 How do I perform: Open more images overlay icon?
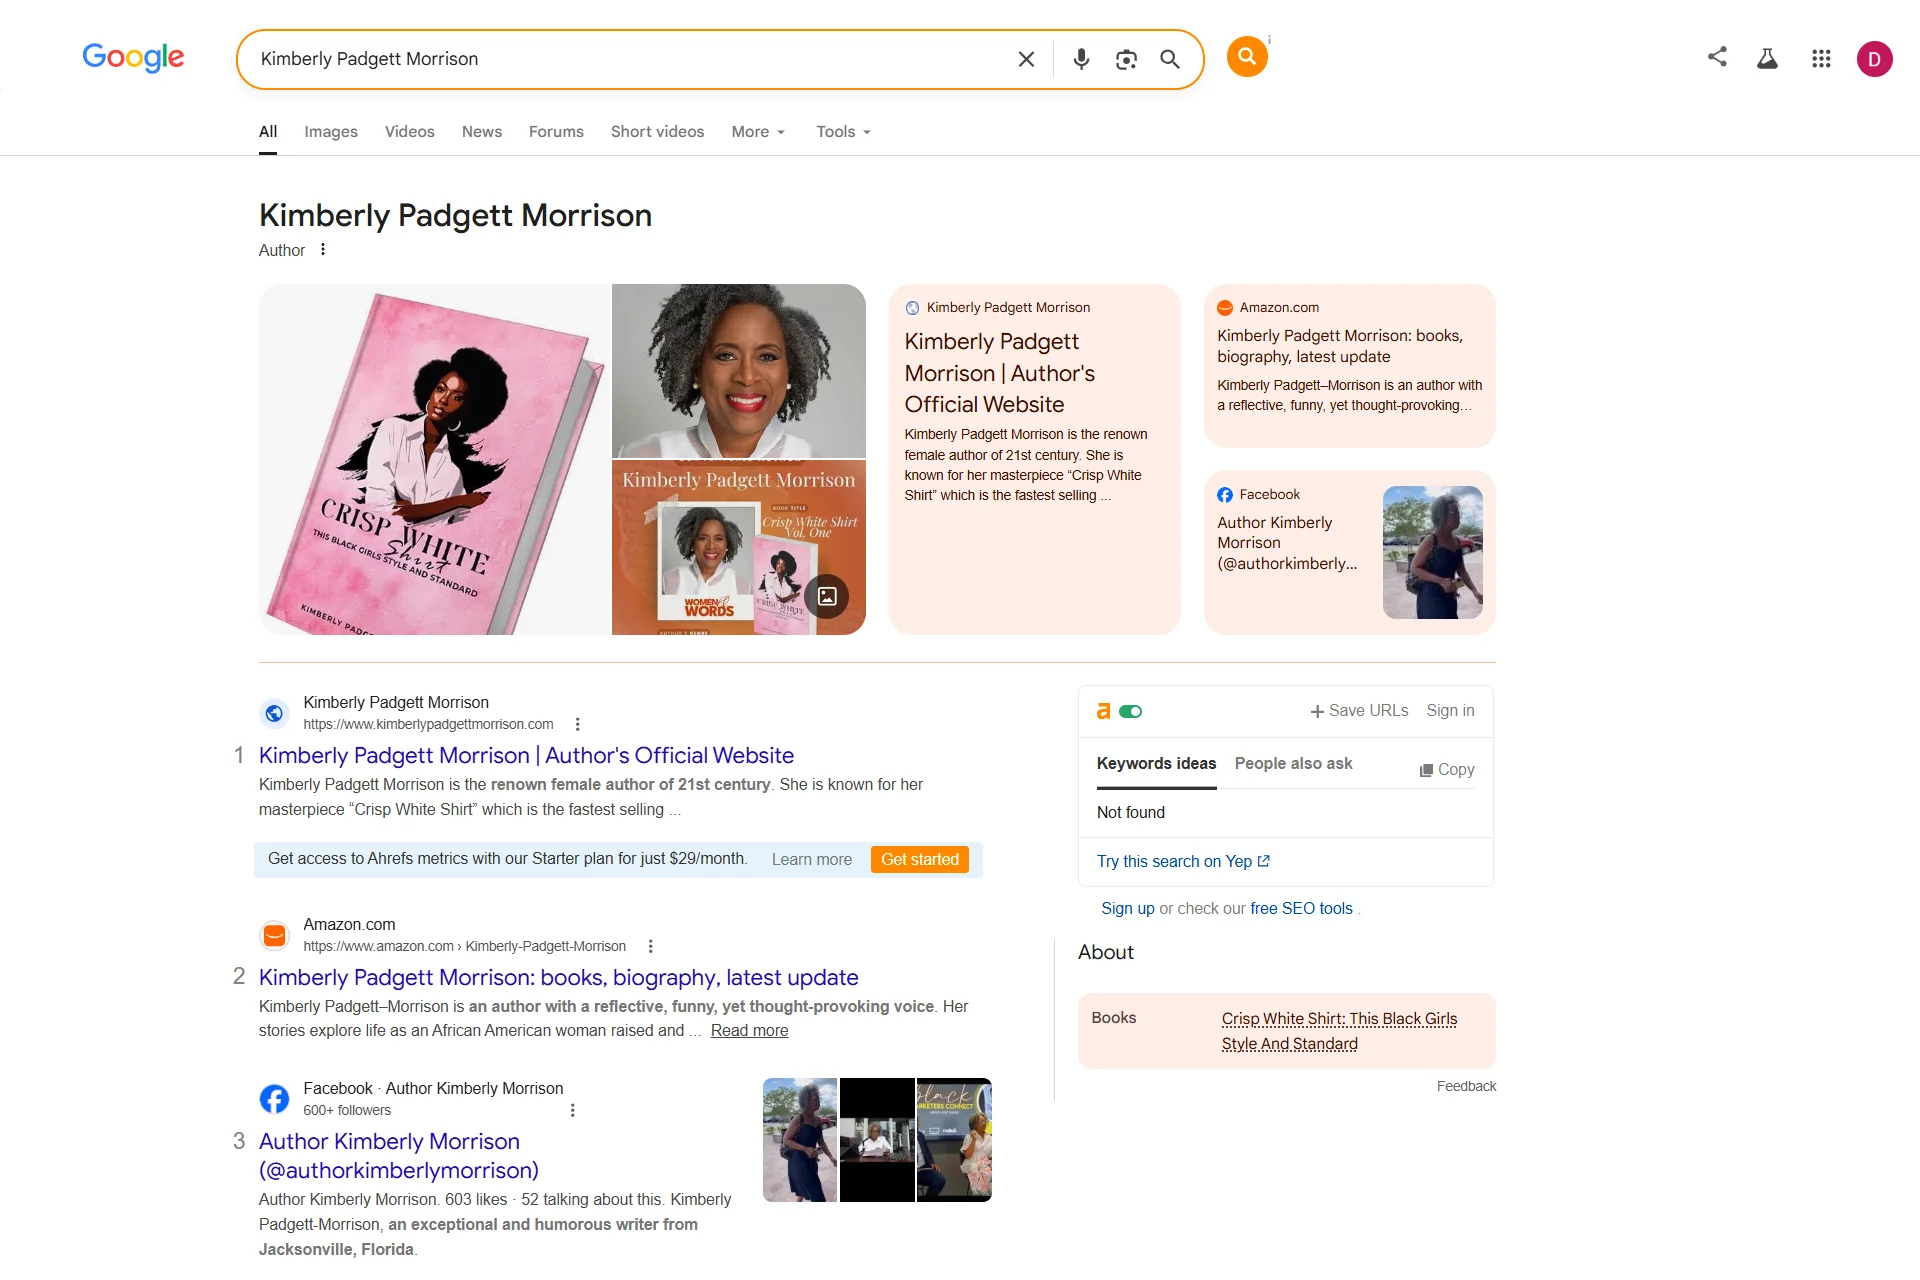(827, 596)
